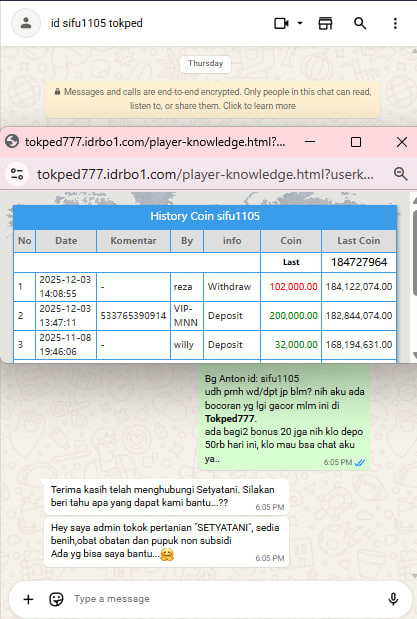
Task: Open the chat three-dot menu
Action: pyautogui.click(x=395, y=23)
